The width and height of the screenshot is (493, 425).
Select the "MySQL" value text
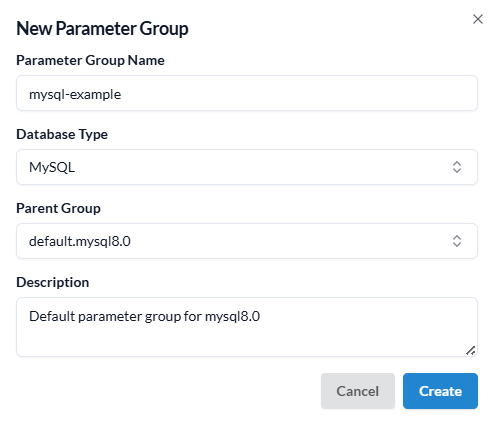[52, 167]
